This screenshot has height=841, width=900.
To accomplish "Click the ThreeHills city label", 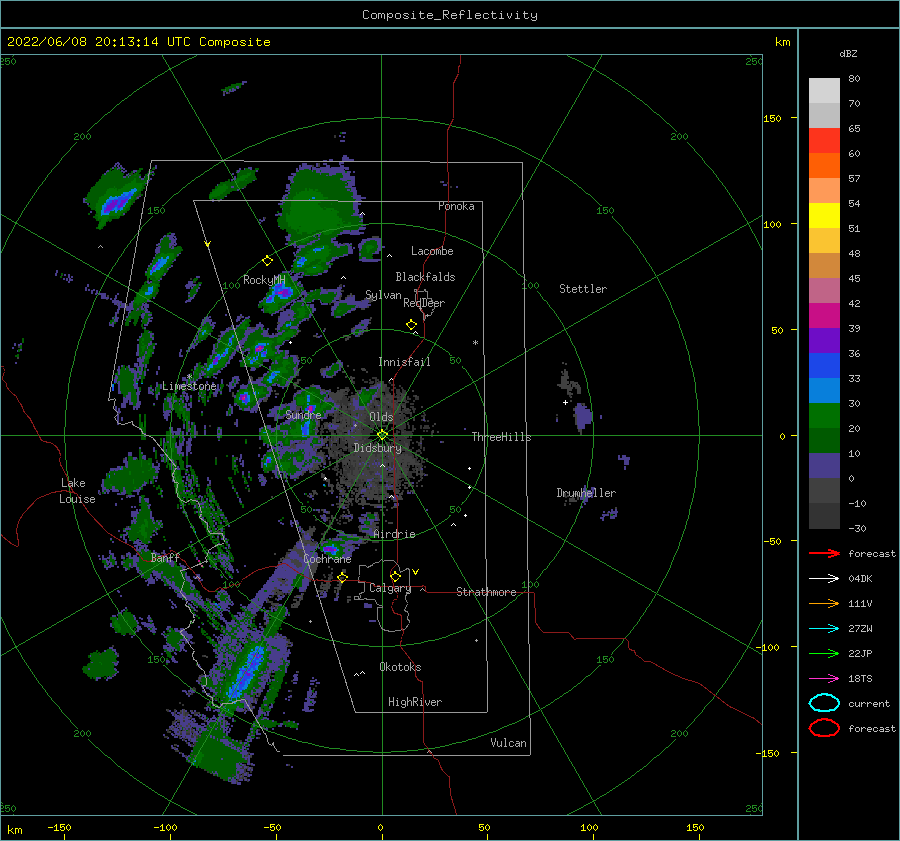I will [x=501, y=437].
